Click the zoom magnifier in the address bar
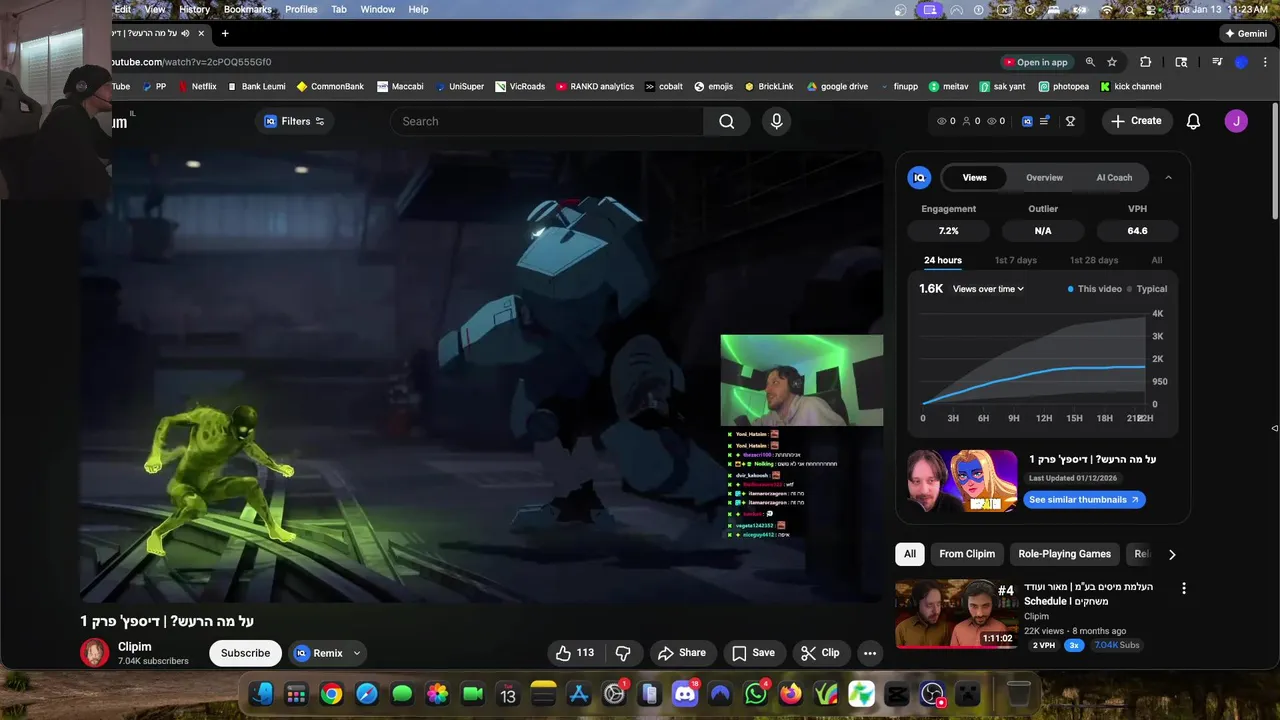Image resolution: width=1280 pixels, height=720 pixels. click(x=1090, y=62)
